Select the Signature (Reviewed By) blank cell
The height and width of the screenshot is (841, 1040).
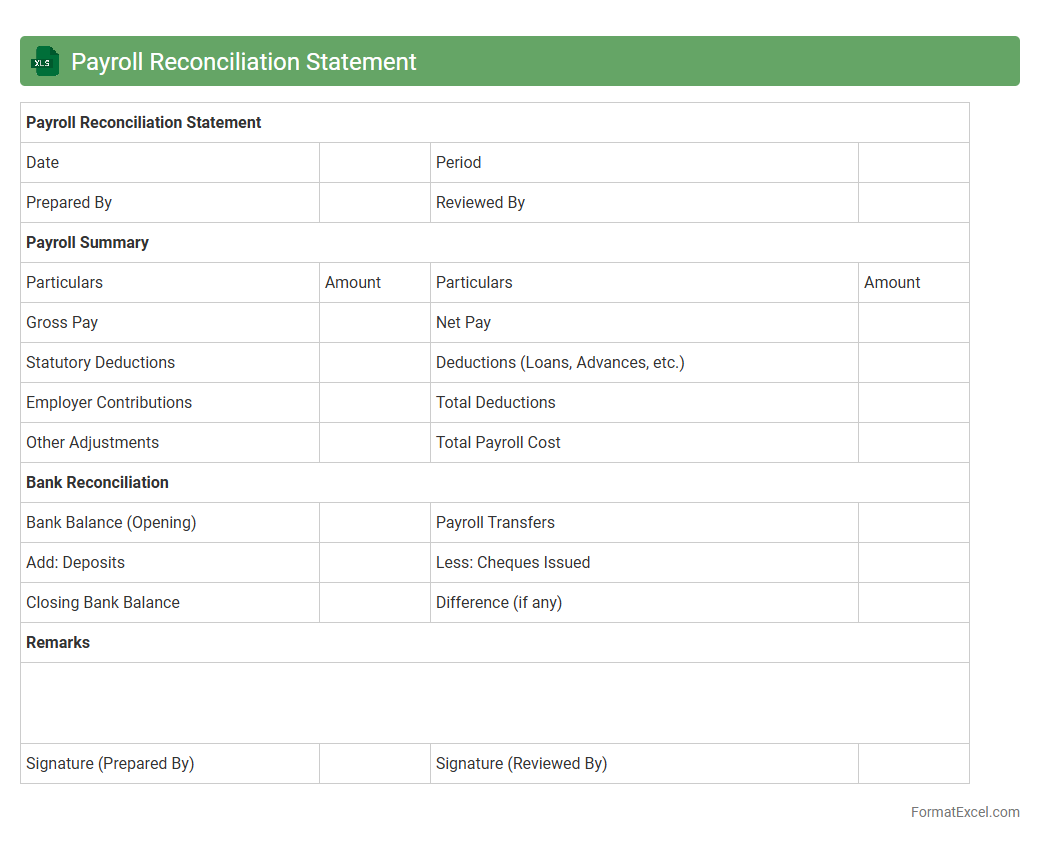pyautogui.click(x=913, y=764)
